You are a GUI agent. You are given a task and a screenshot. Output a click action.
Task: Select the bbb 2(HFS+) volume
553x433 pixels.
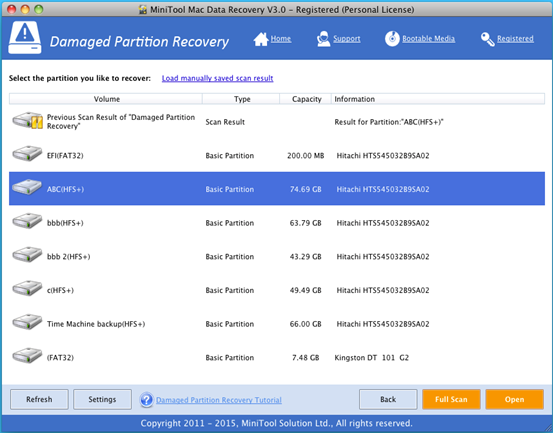[x=68, y=257]
